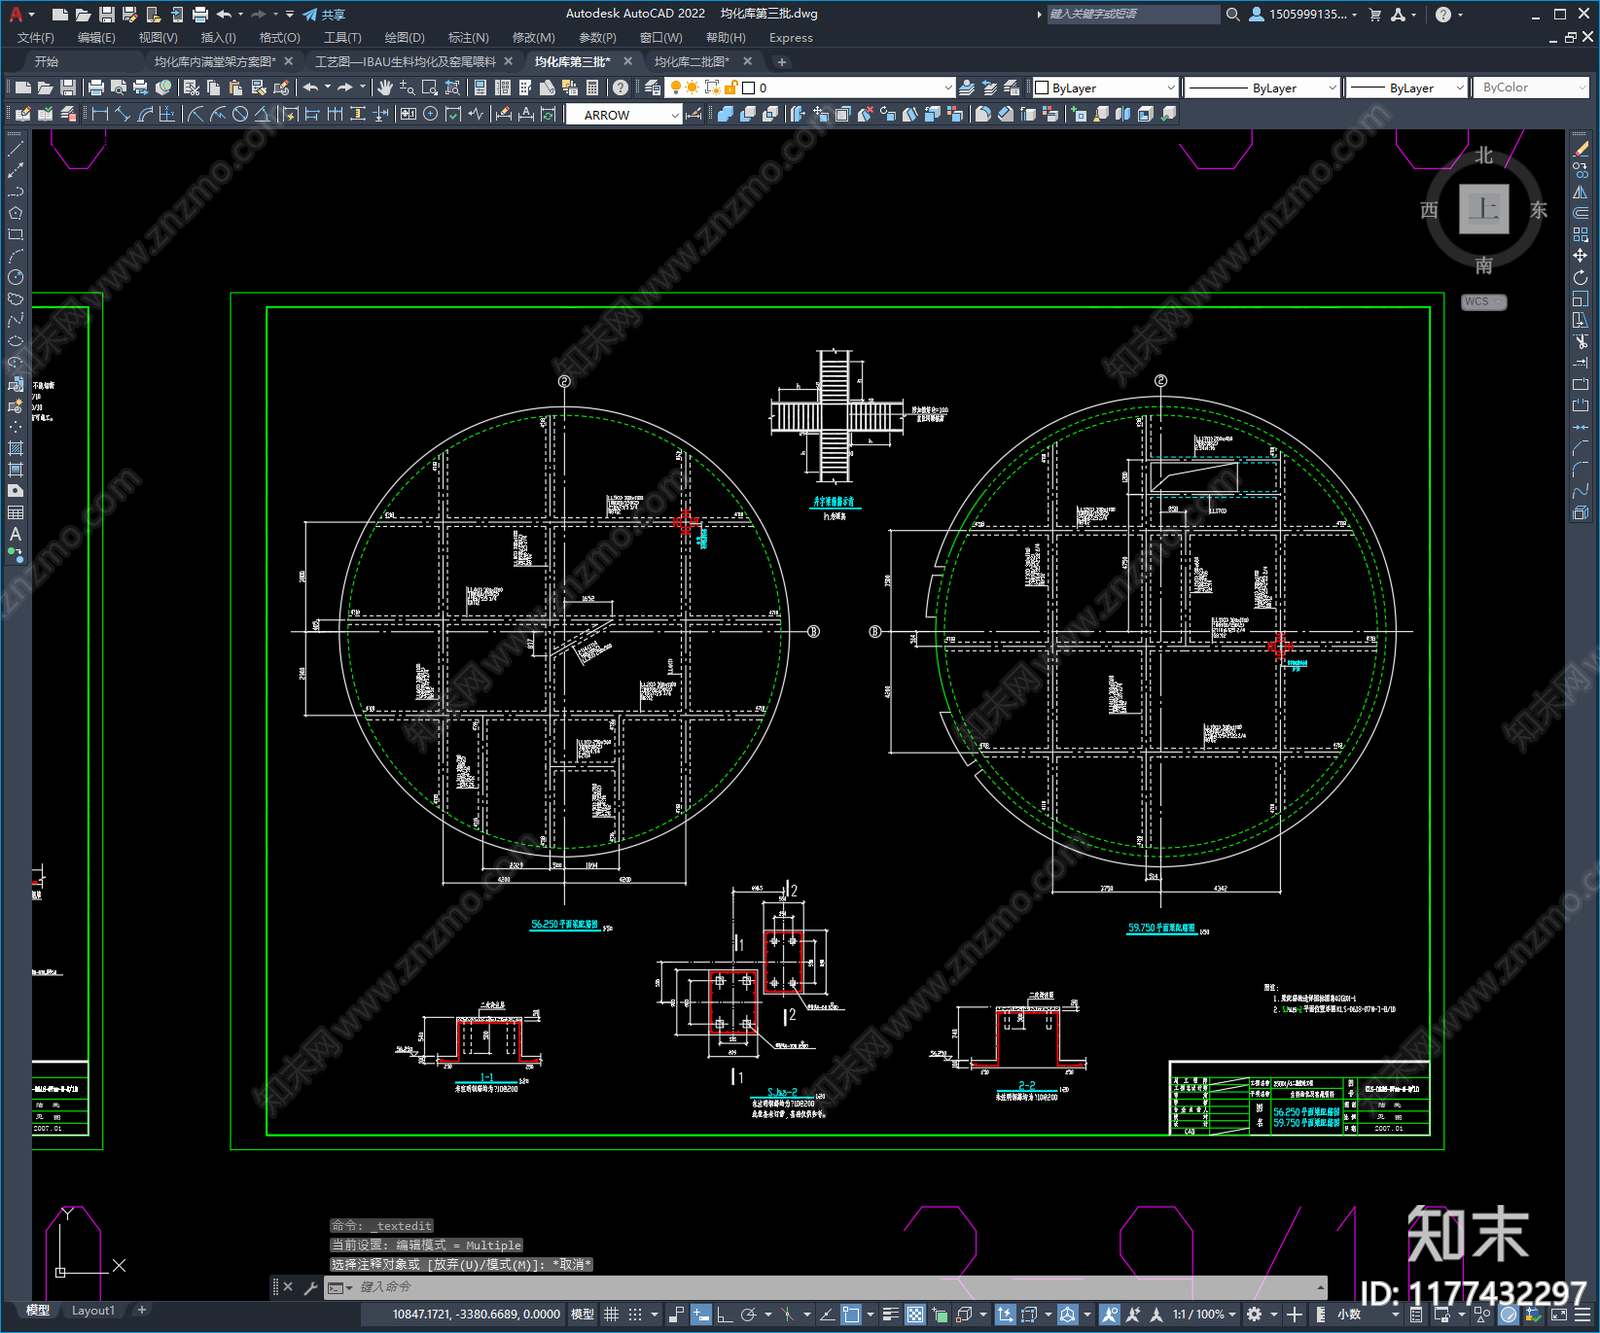Open the customization menu icon in status bar
This screenshot has width=1600, height=1333.
pos(1582,1314)
